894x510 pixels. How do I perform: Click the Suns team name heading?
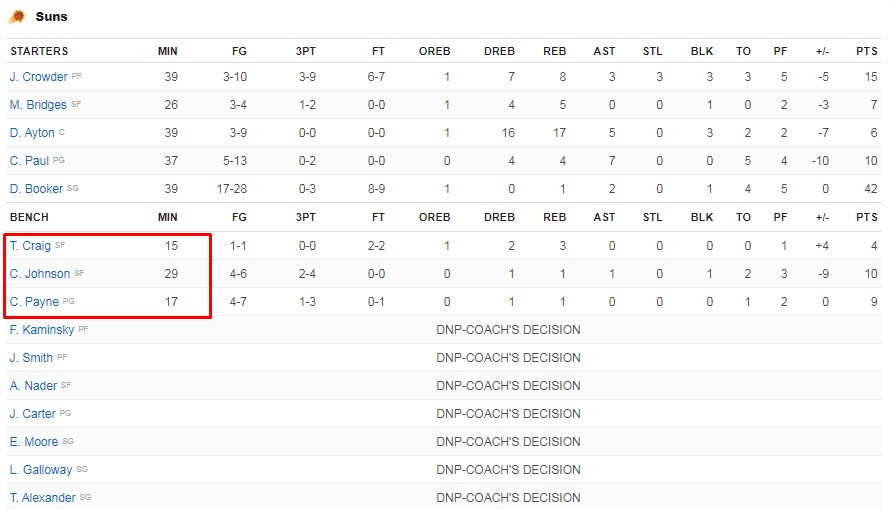coord(51,17)
